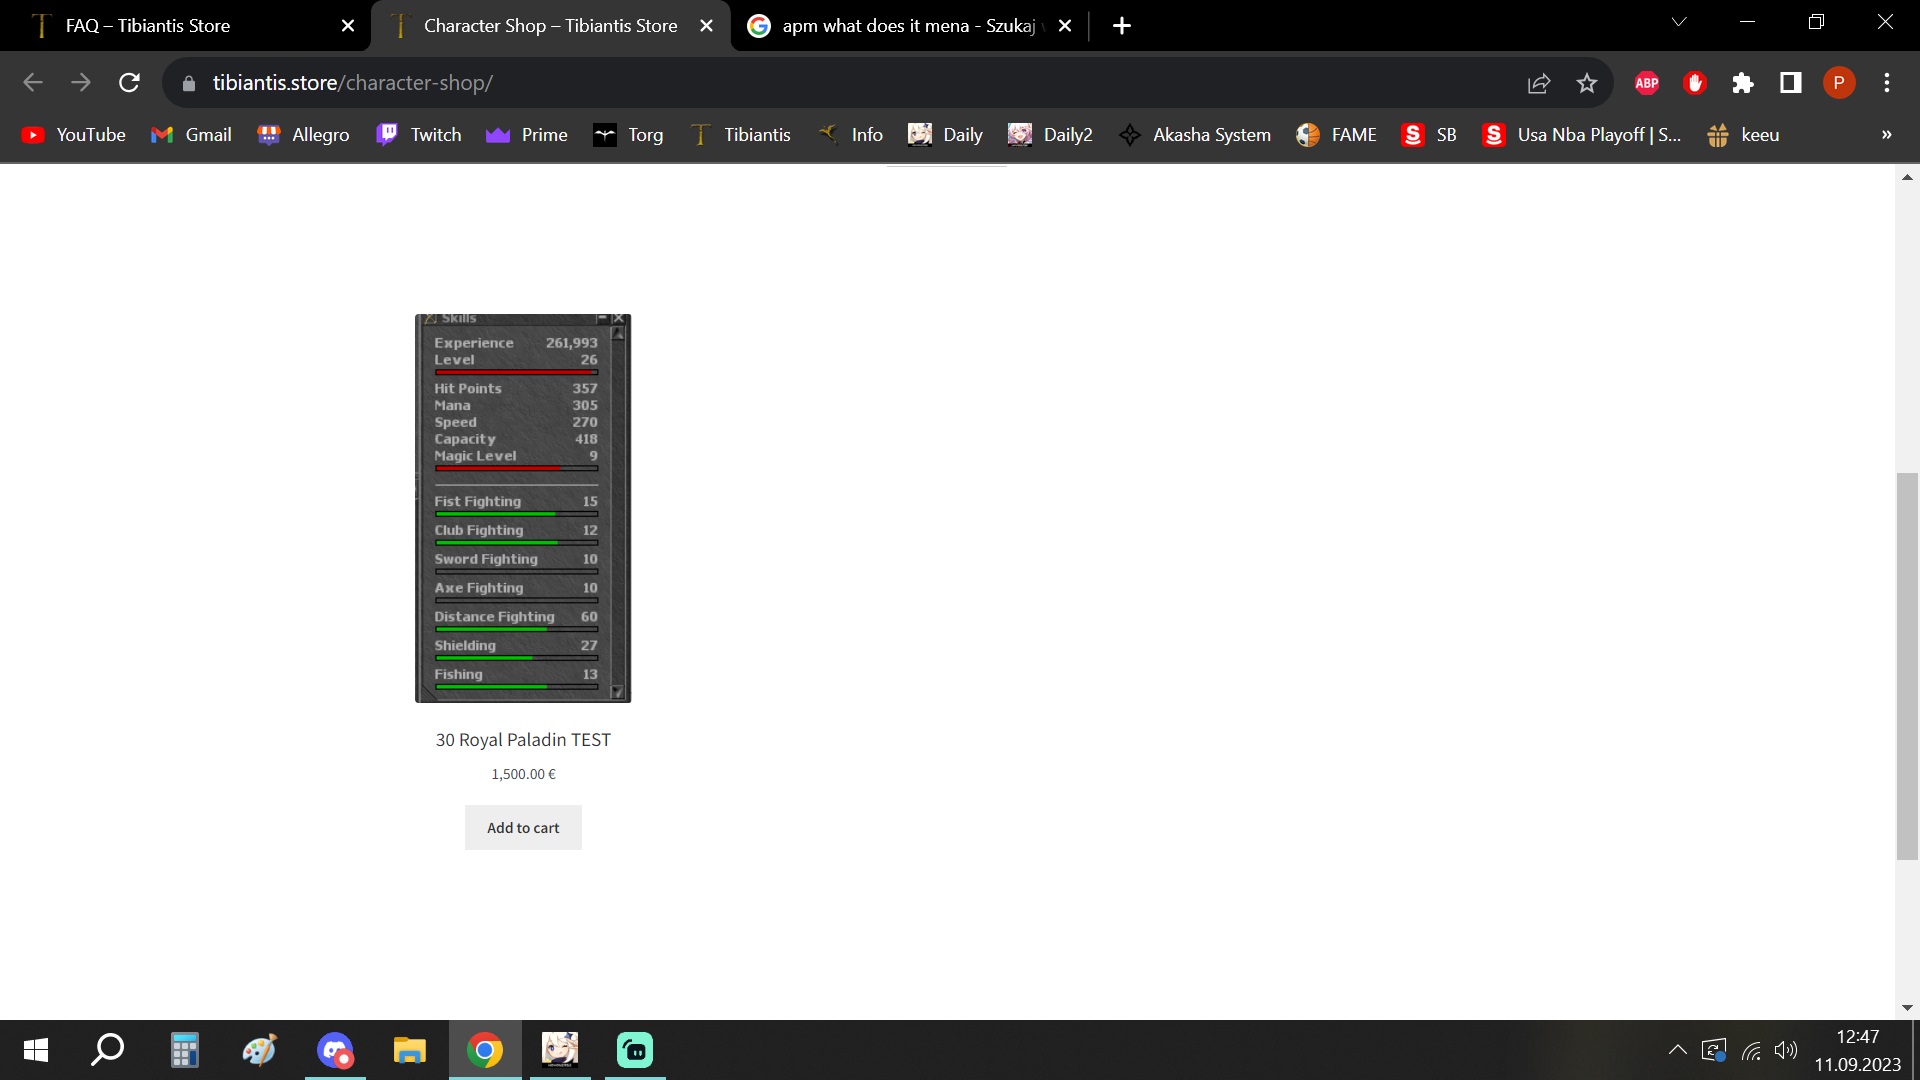Open the 30 Royal Paladin TEST link
Image resolution: width=1920 pixels, height=1080 pixels.
tap(523, 740)
